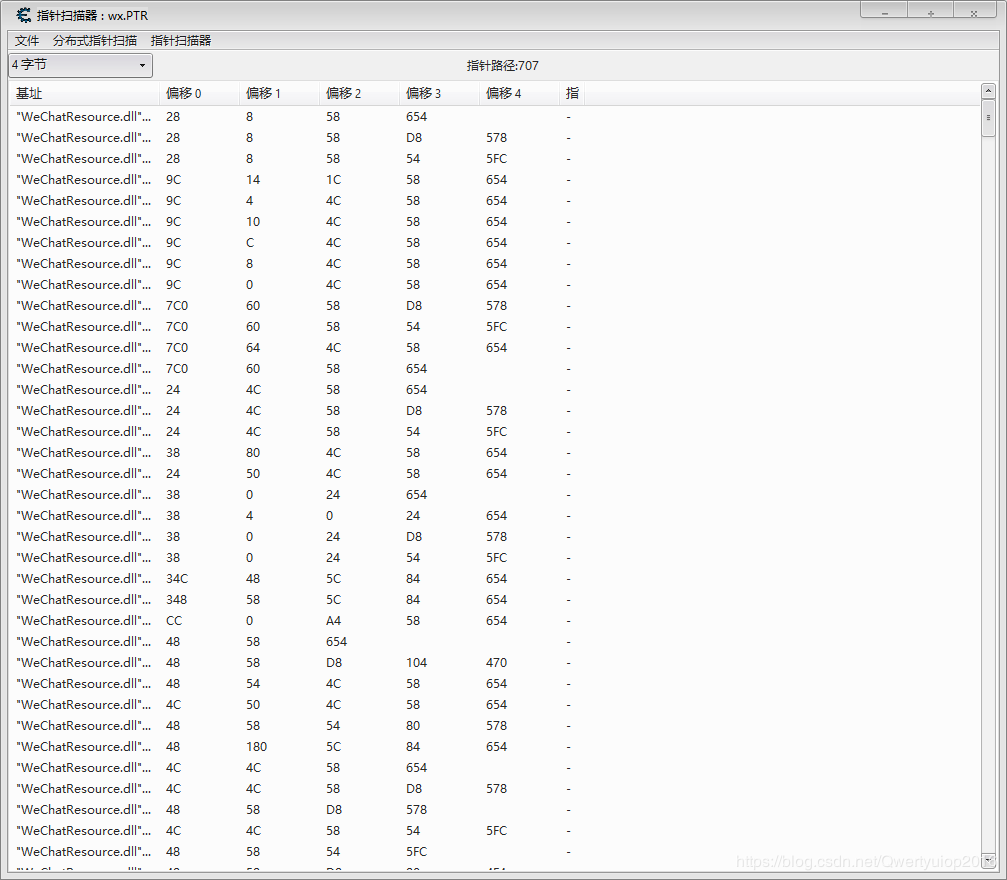Sort by the 偏移 2 column header
The height and width of the screenshot is (880, 1007).
coord(359,94)
